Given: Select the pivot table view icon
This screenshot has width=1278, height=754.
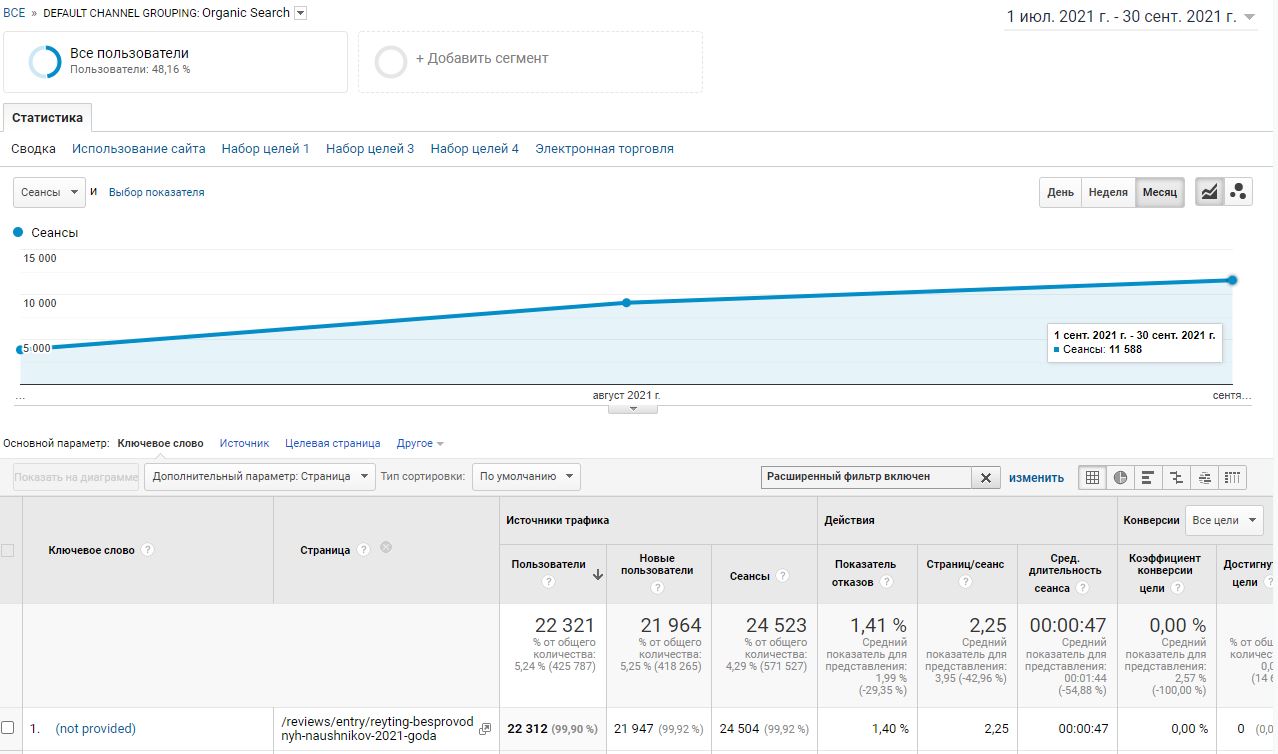Looking at the screenshot, I should 1233,478.
